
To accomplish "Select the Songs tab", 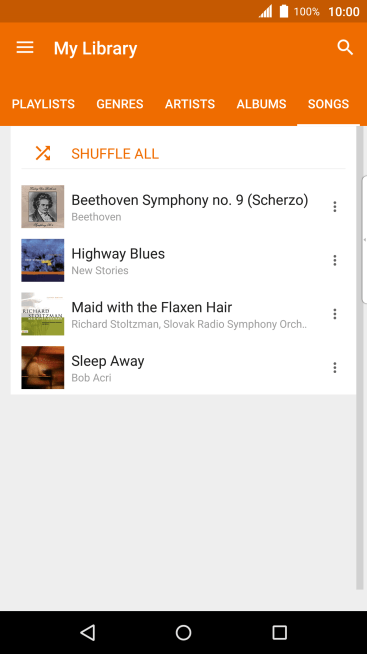I will tap(328, 104).
